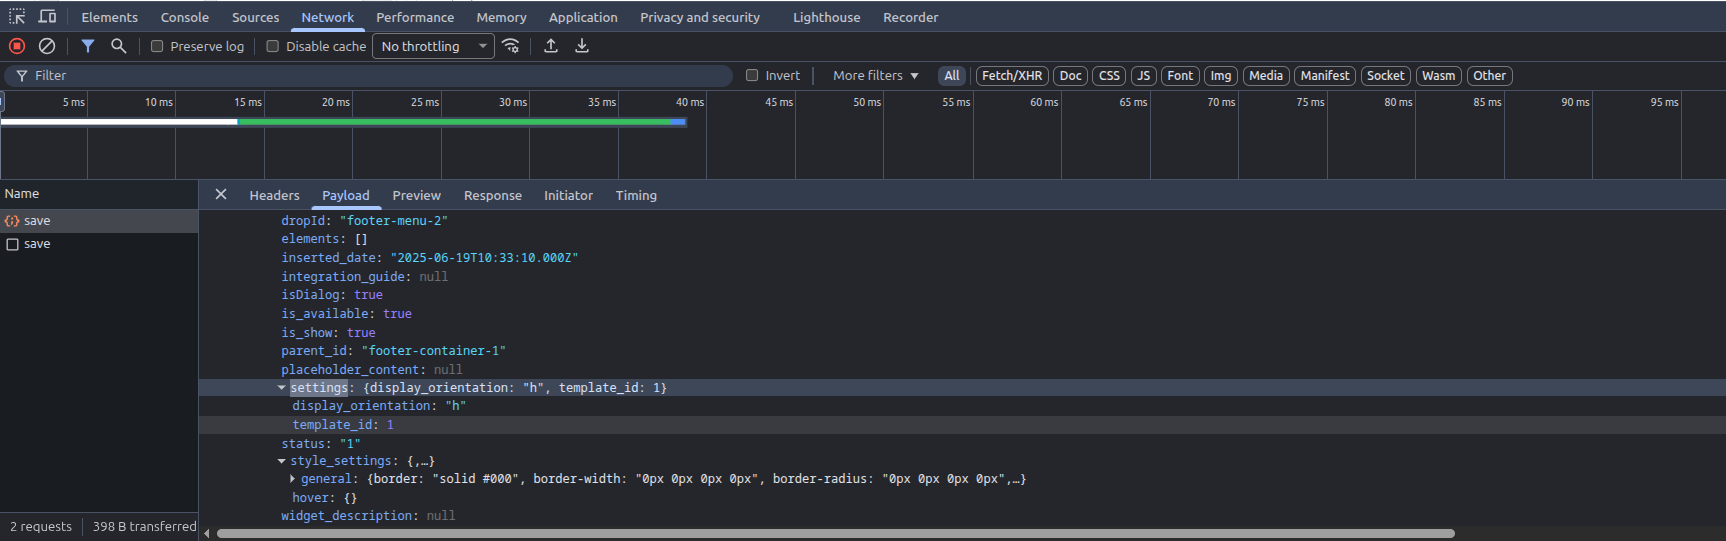
Task: Open the Application panel
Action: coord(583,17)
